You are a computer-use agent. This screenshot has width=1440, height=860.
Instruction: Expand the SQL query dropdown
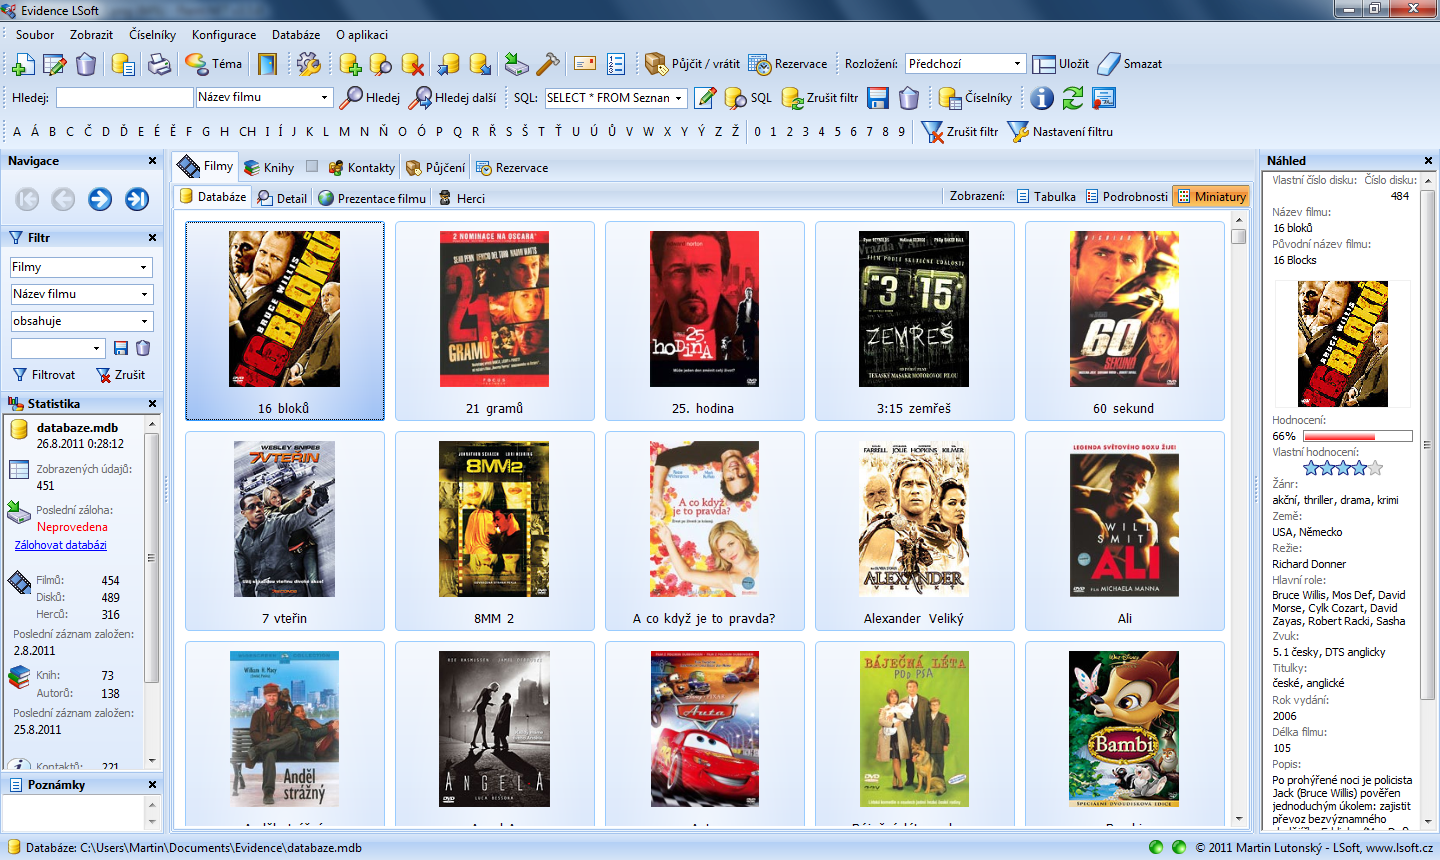pyautogui.click(x=679, y=98)
